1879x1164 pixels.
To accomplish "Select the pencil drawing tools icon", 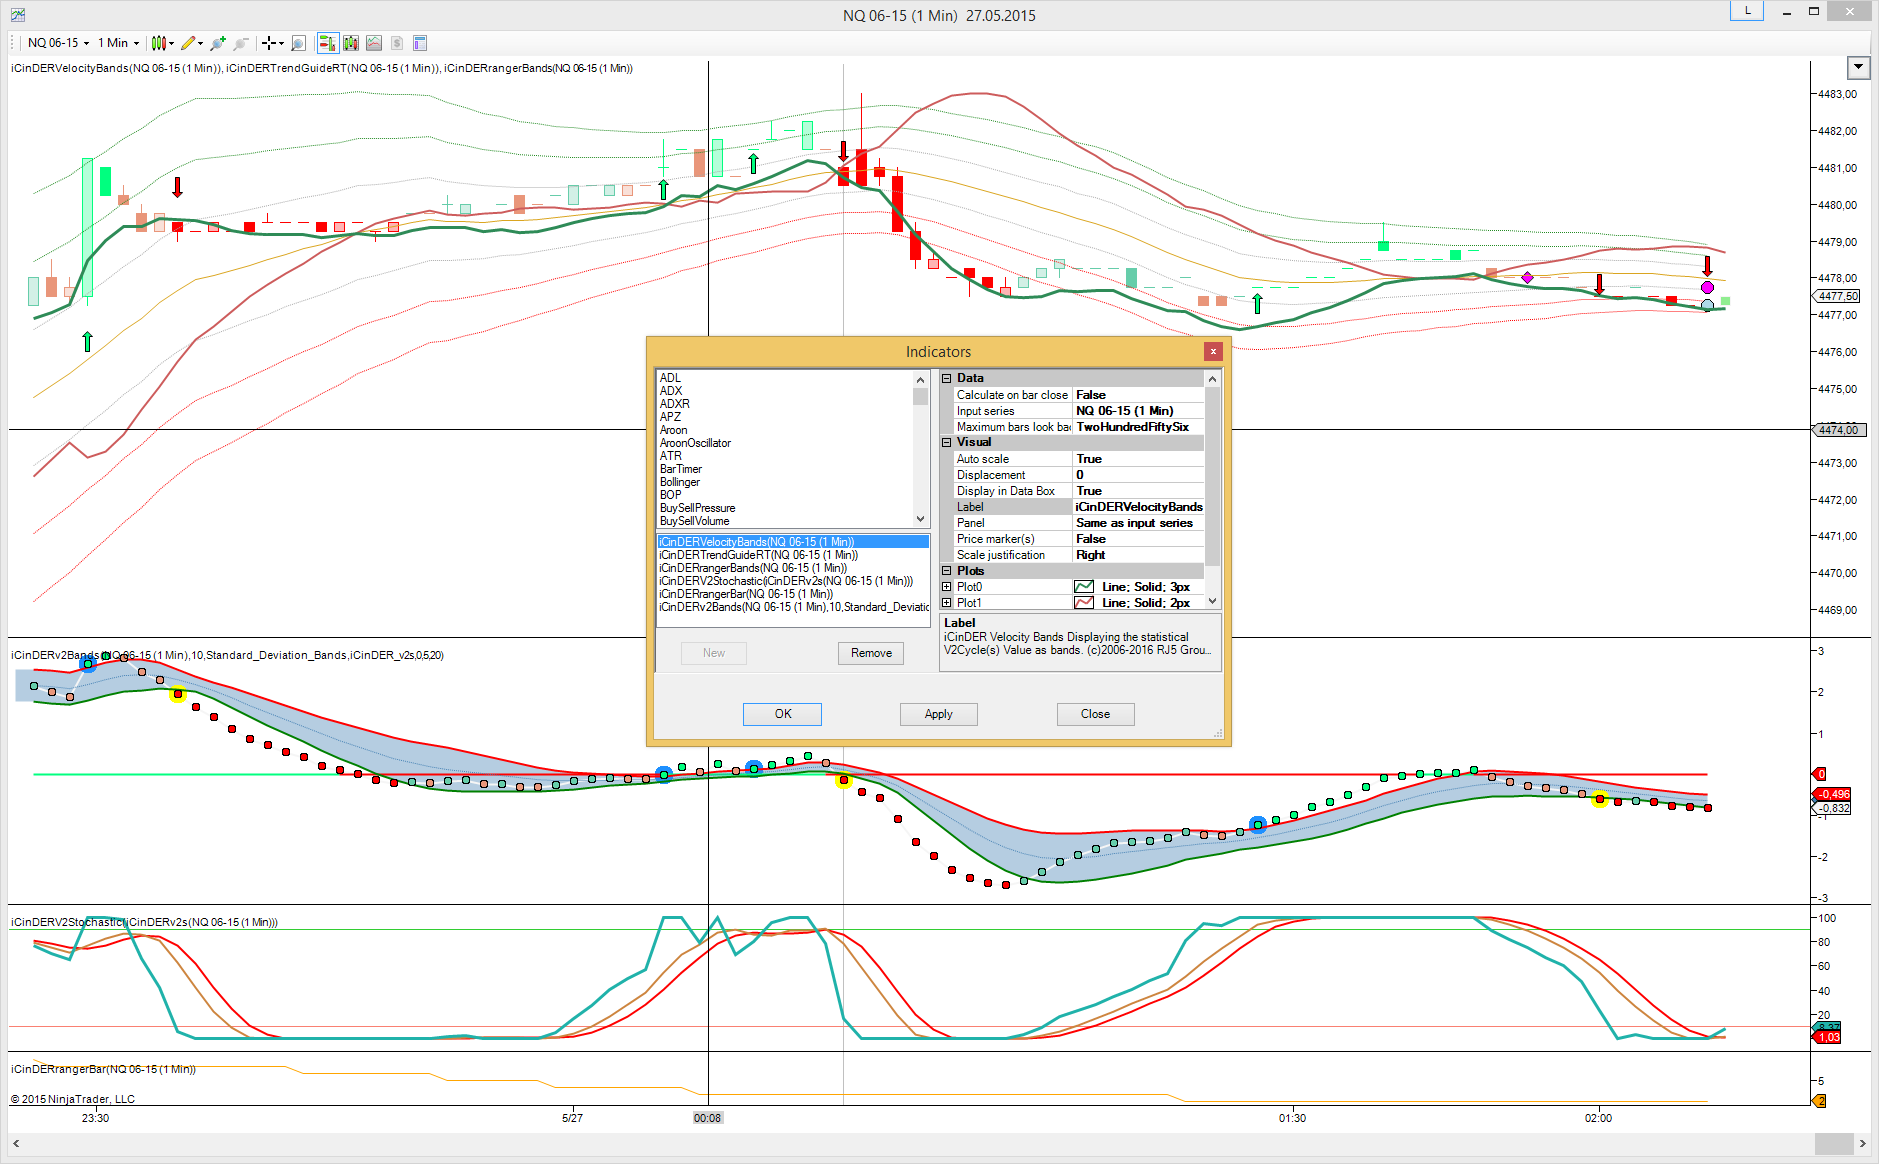I will coord(188,43).
